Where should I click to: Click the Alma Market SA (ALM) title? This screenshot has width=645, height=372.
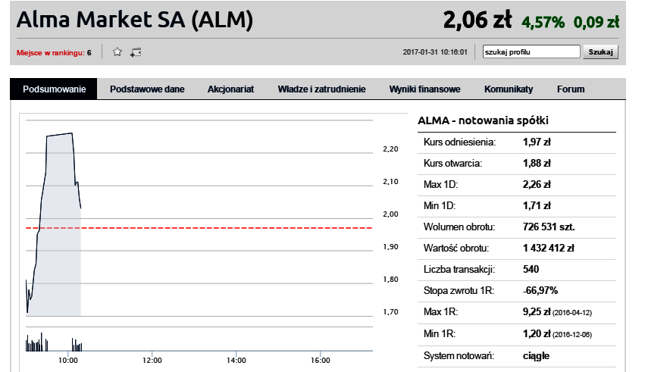coord(135,20)
